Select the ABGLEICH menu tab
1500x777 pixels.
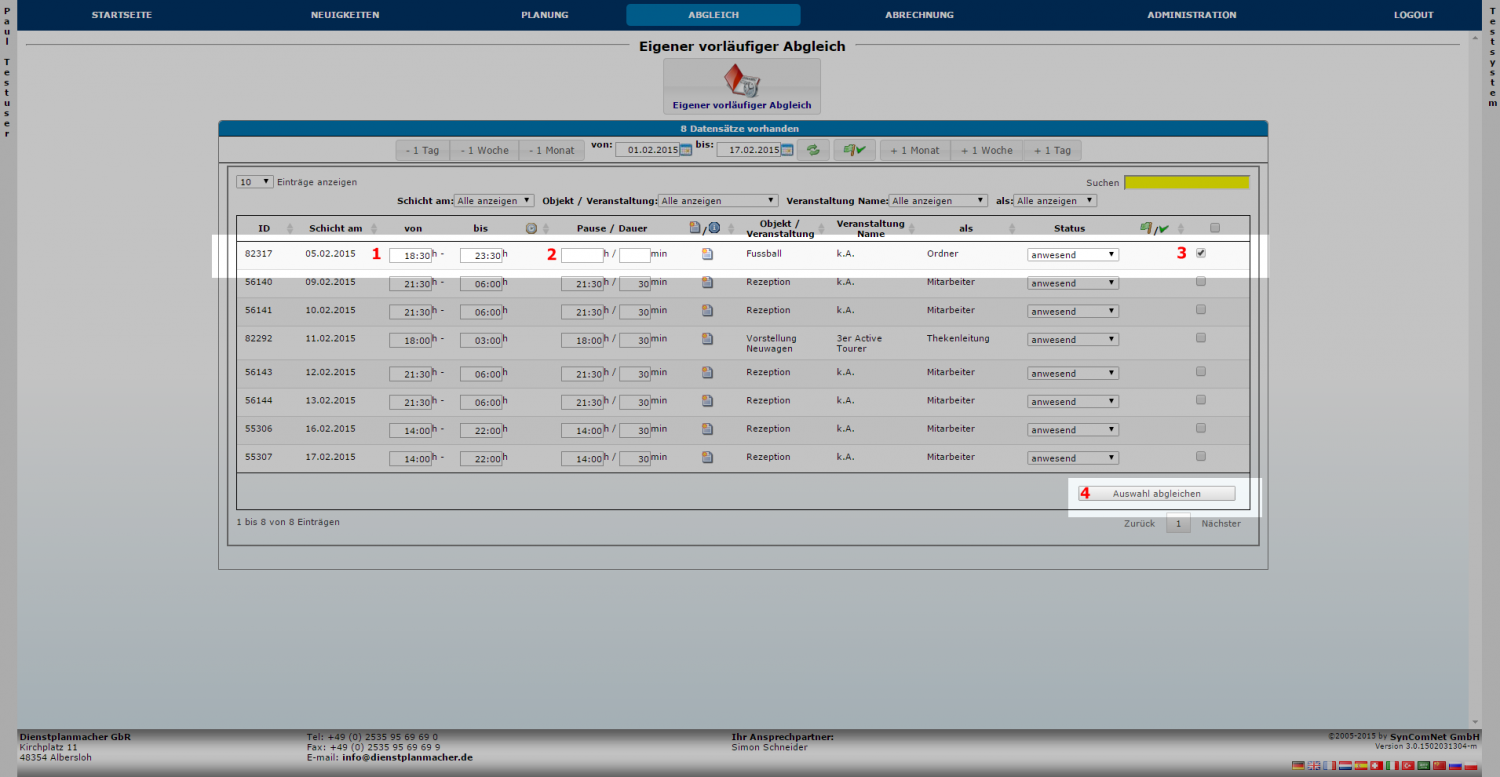(713, 15)
